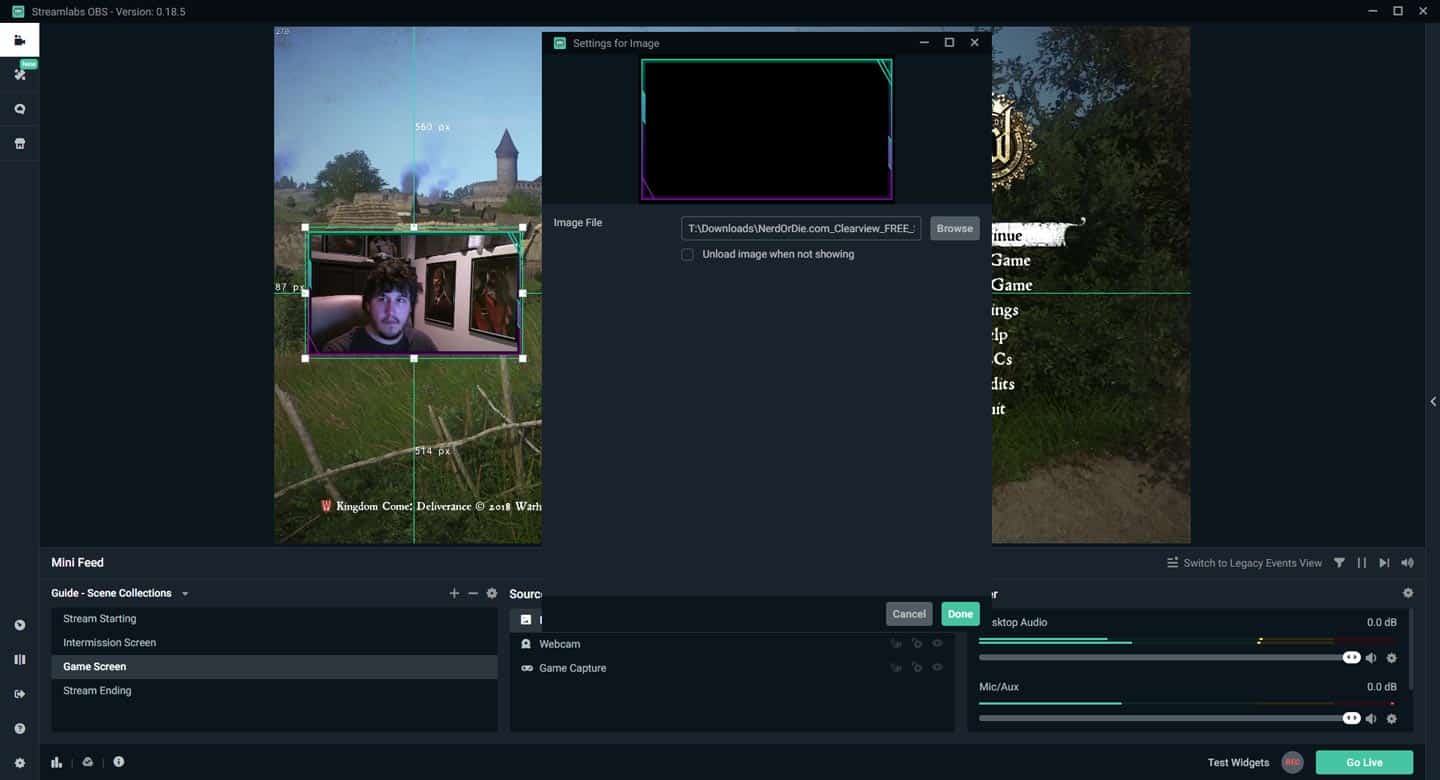Expand the Guide - Scene Collections dropdown
This screenshot has width=1440, height=780.
tap(185, 594)
